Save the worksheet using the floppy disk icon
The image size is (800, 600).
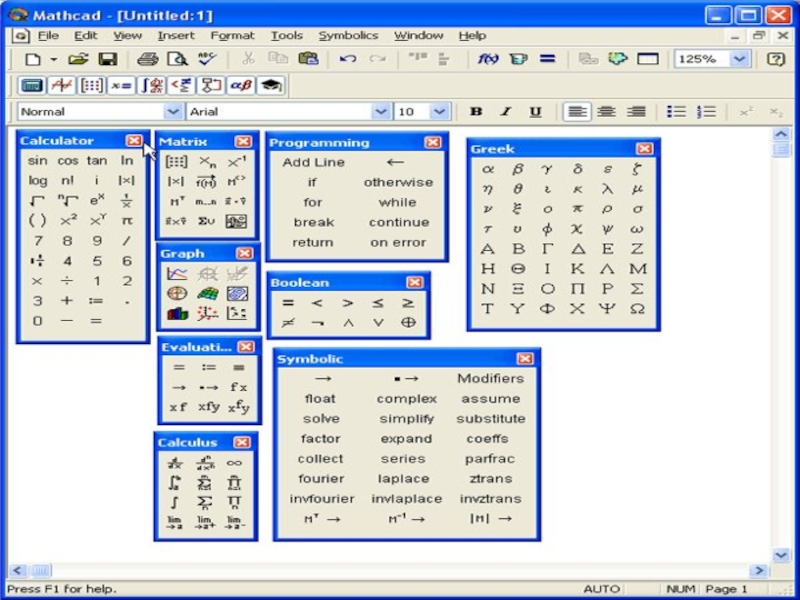coord(108,59)
